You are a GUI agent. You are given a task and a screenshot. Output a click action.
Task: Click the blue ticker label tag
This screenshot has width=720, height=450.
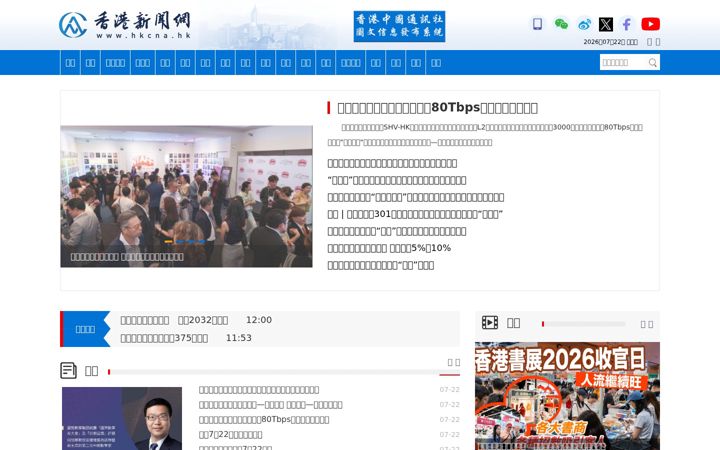pos(85,329)
